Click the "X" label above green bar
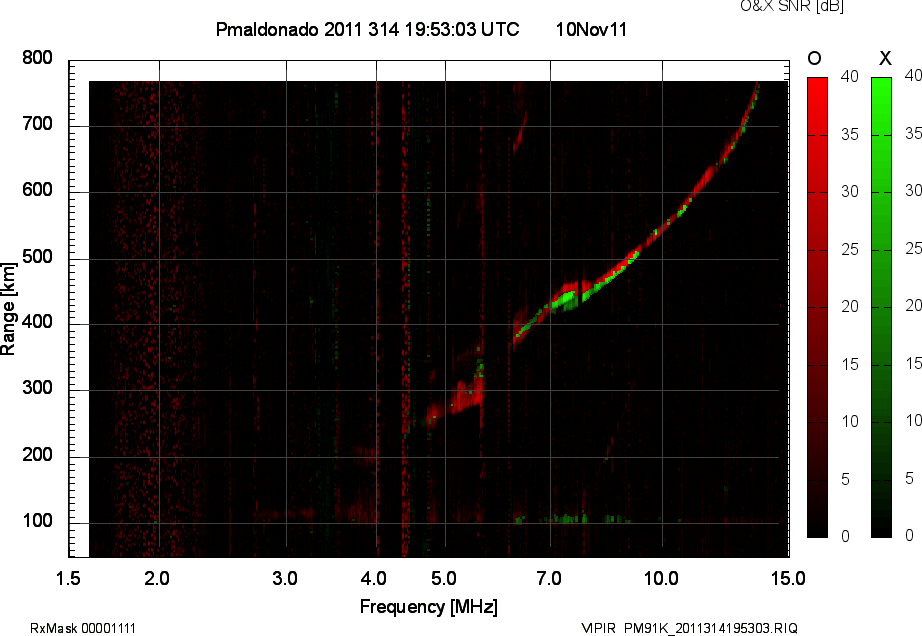 point(885,58)
